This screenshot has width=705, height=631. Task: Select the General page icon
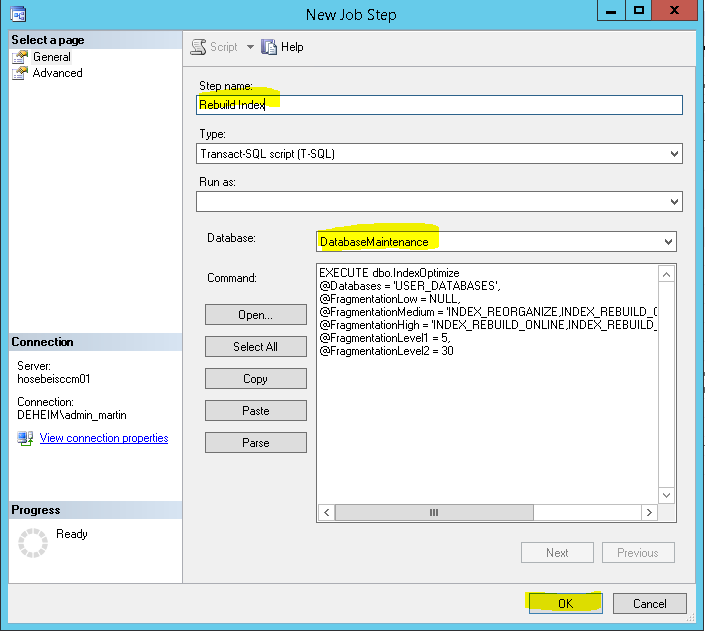point(20,57)
